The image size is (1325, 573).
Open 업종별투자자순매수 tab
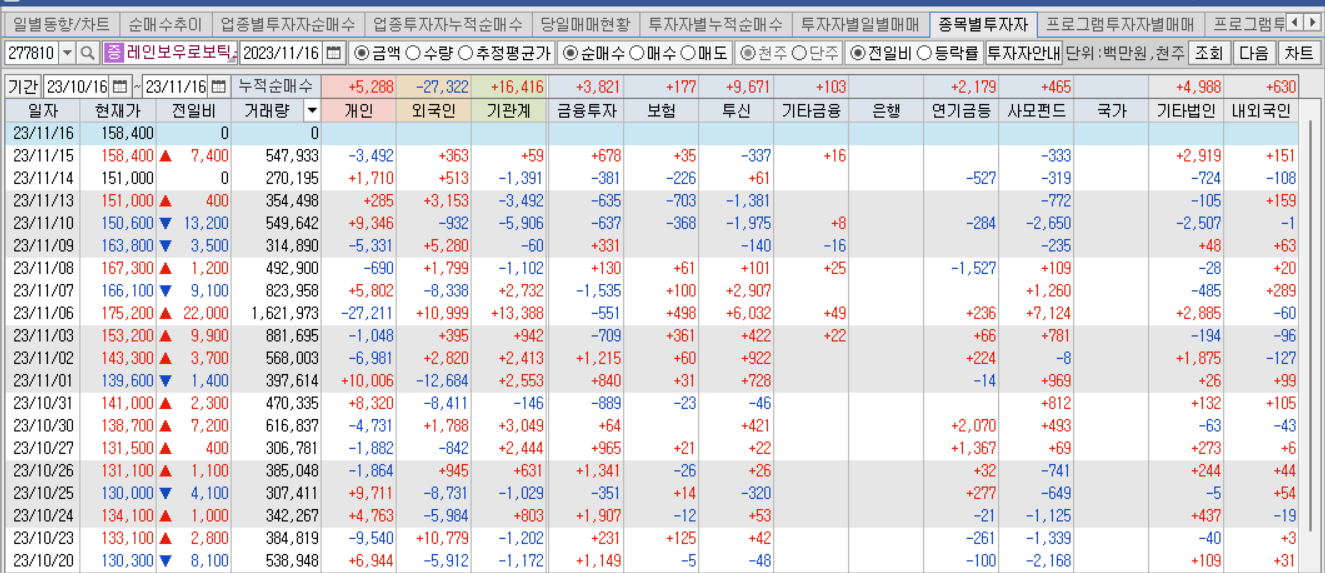(287, 23)
